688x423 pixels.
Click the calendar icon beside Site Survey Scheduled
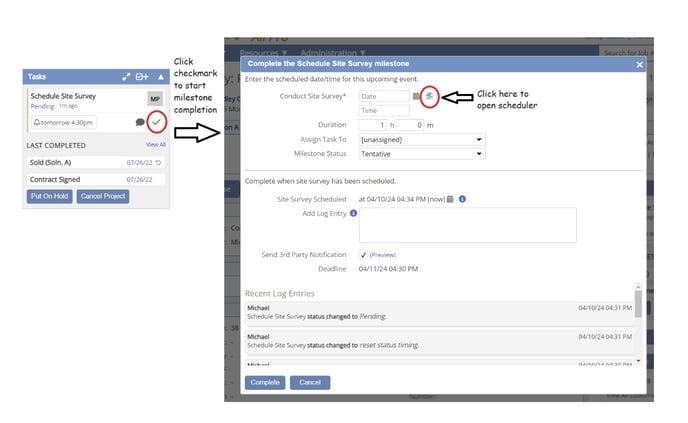click(x=450, y=199)
